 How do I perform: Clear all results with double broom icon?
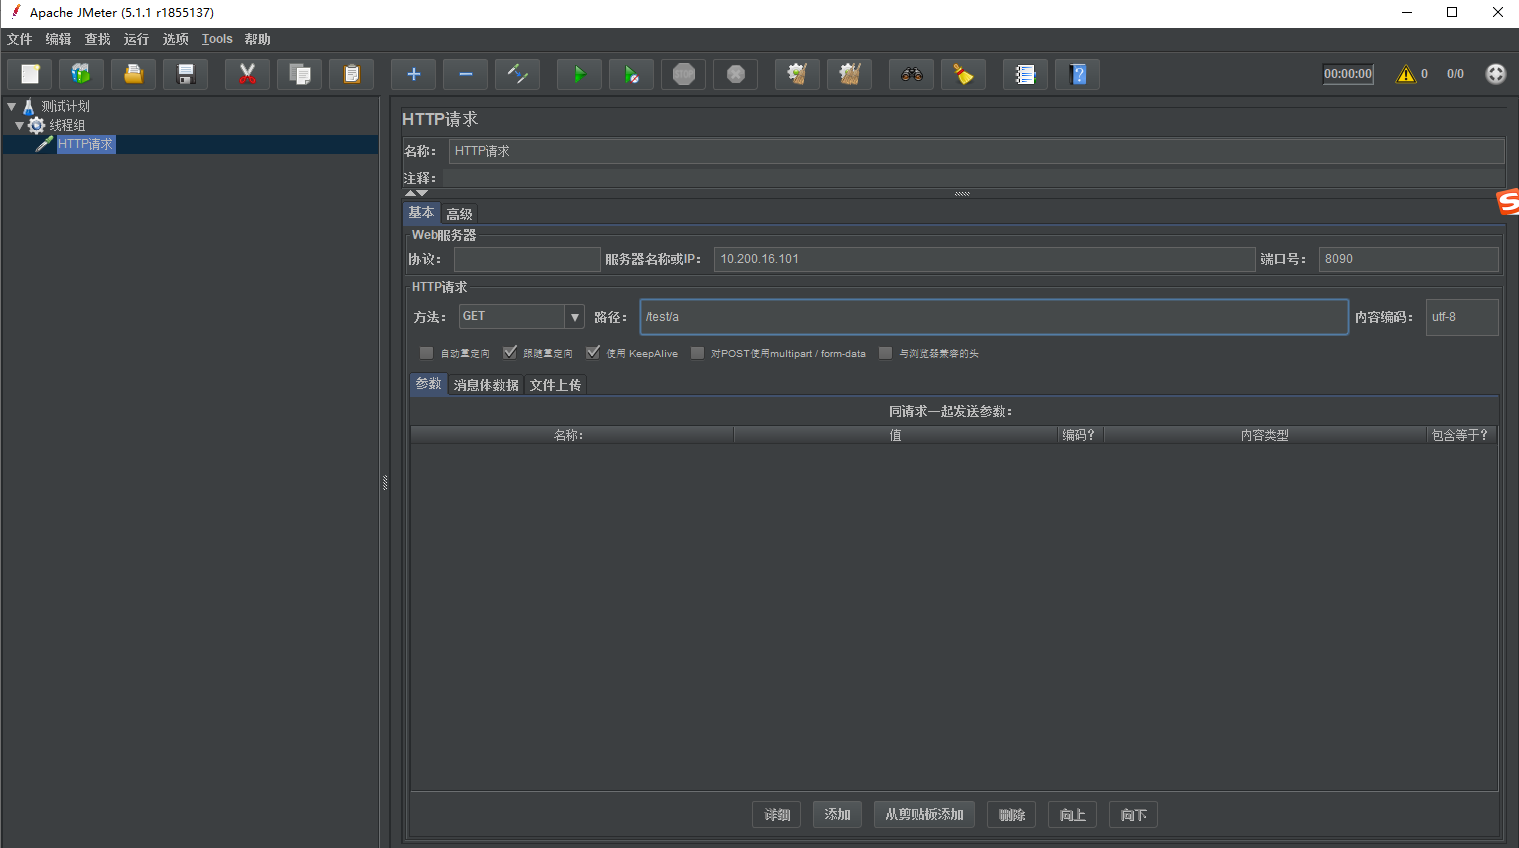(850, 74)
